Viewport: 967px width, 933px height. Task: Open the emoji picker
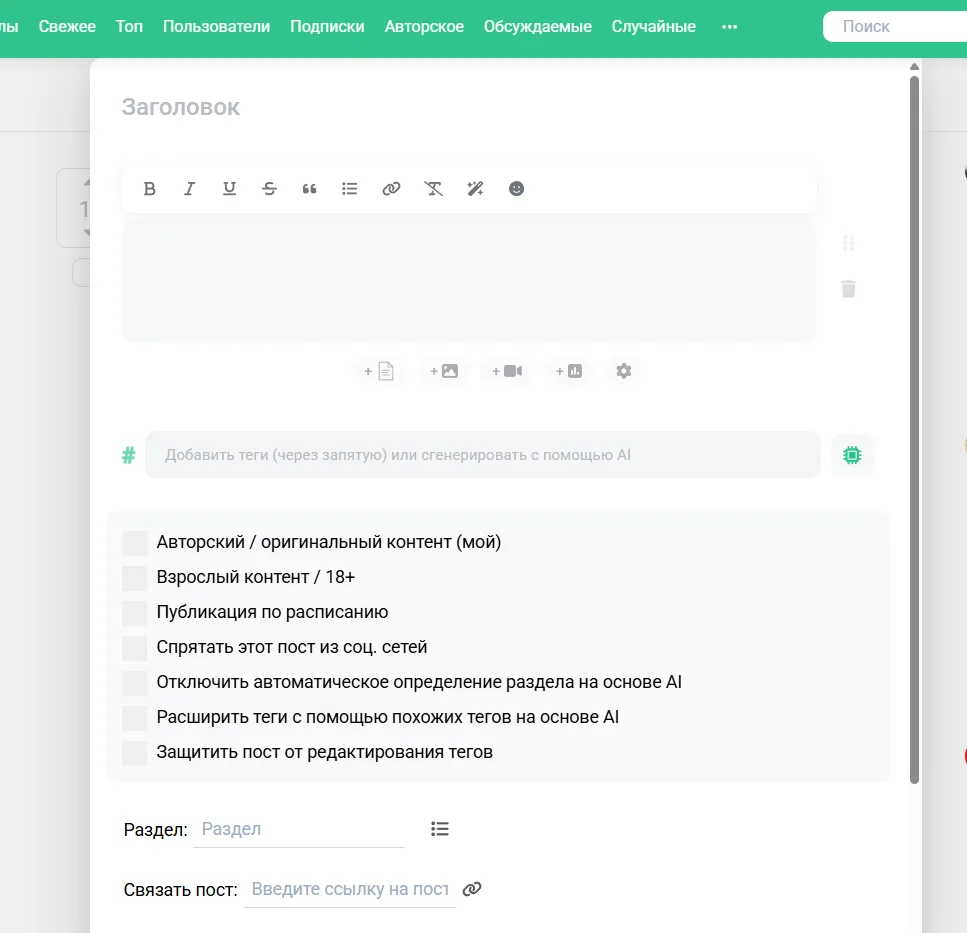pyautogui.click(x=516, y=189)
